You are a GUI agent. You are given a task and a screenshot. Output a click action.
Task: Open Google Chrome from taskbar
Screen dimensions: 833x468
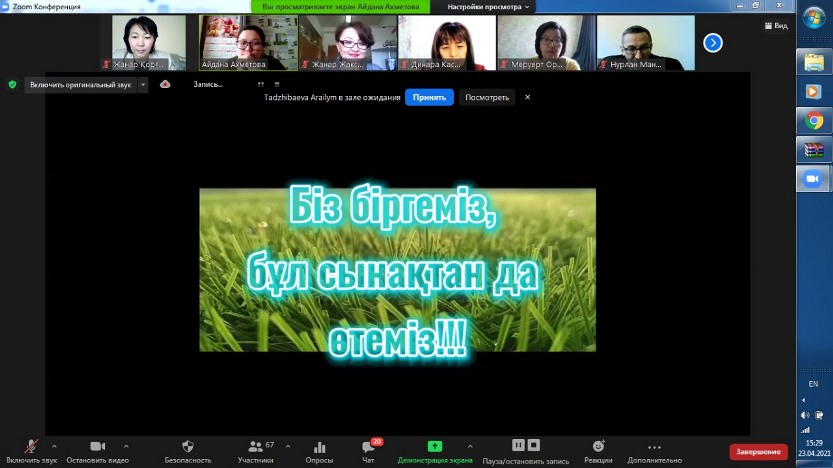tap(813, 121)
